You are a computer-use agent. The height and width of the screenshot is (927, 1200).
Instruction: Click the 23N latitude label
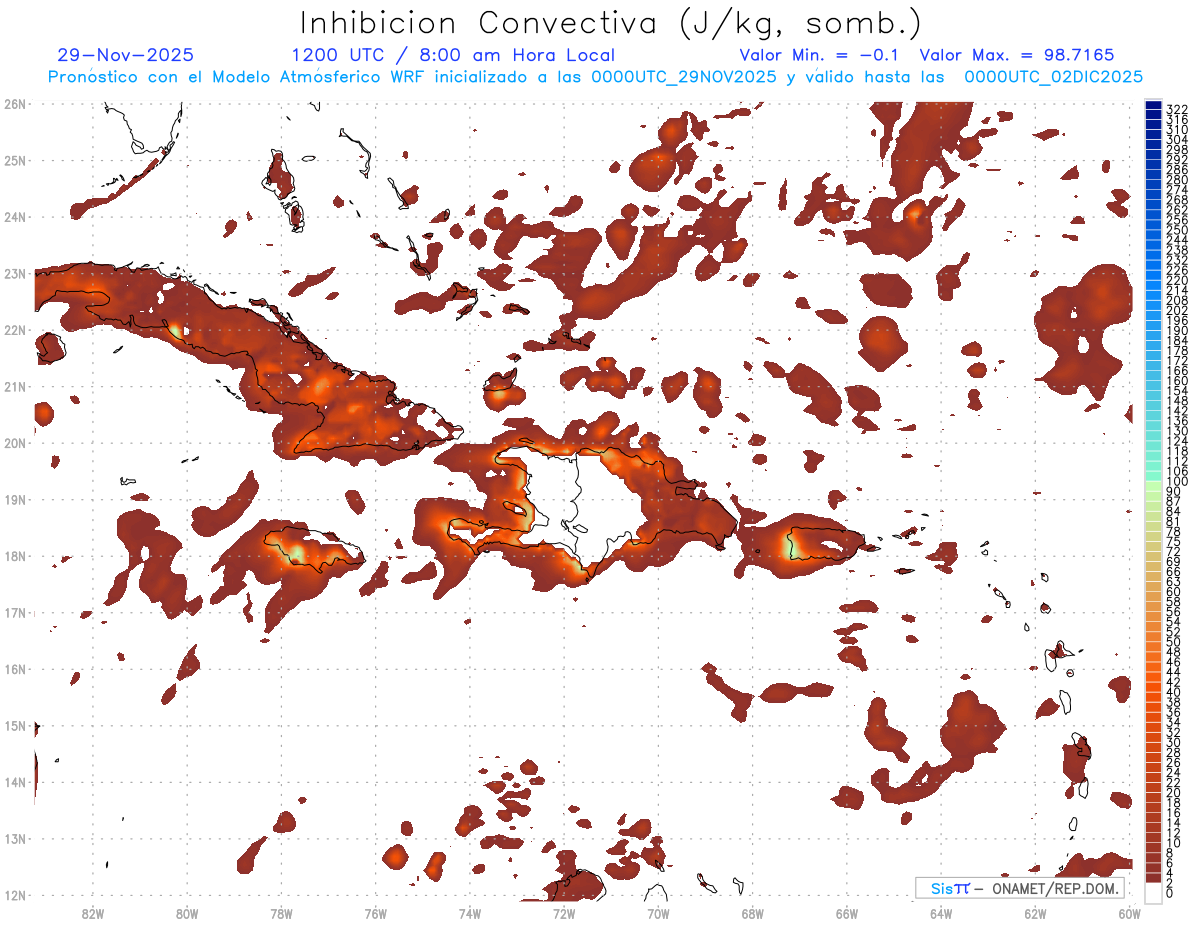tap(14, 273)
